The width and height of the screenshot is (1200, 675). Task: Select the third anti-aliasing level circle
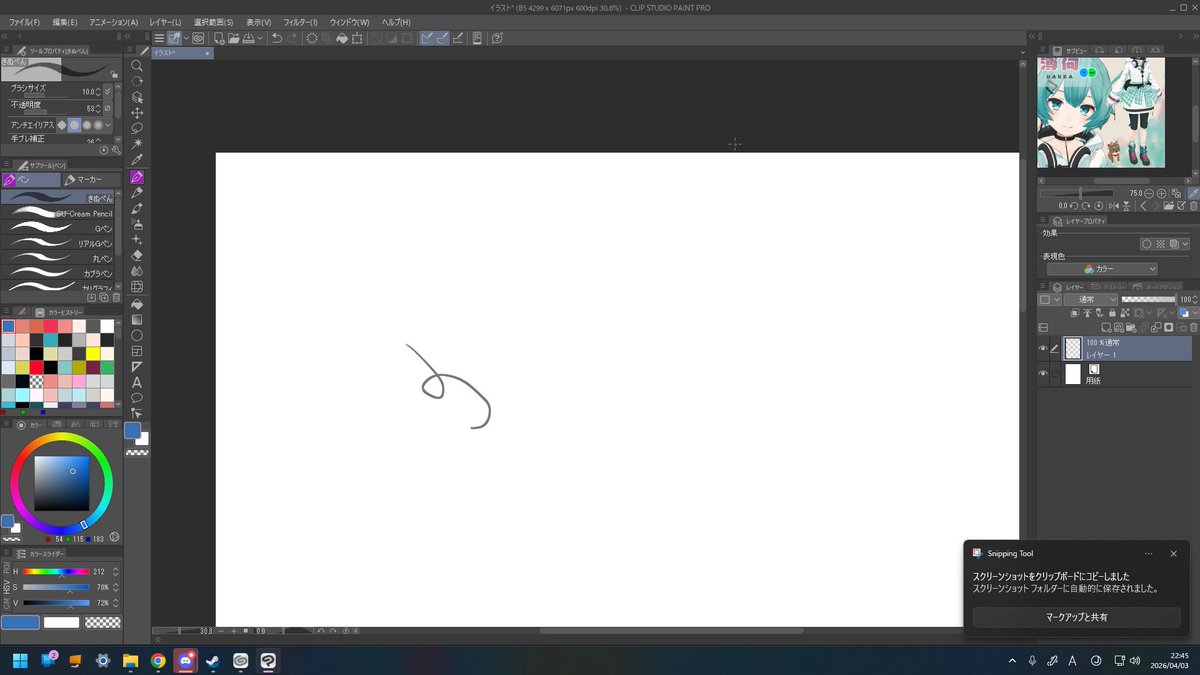point(87,125)
